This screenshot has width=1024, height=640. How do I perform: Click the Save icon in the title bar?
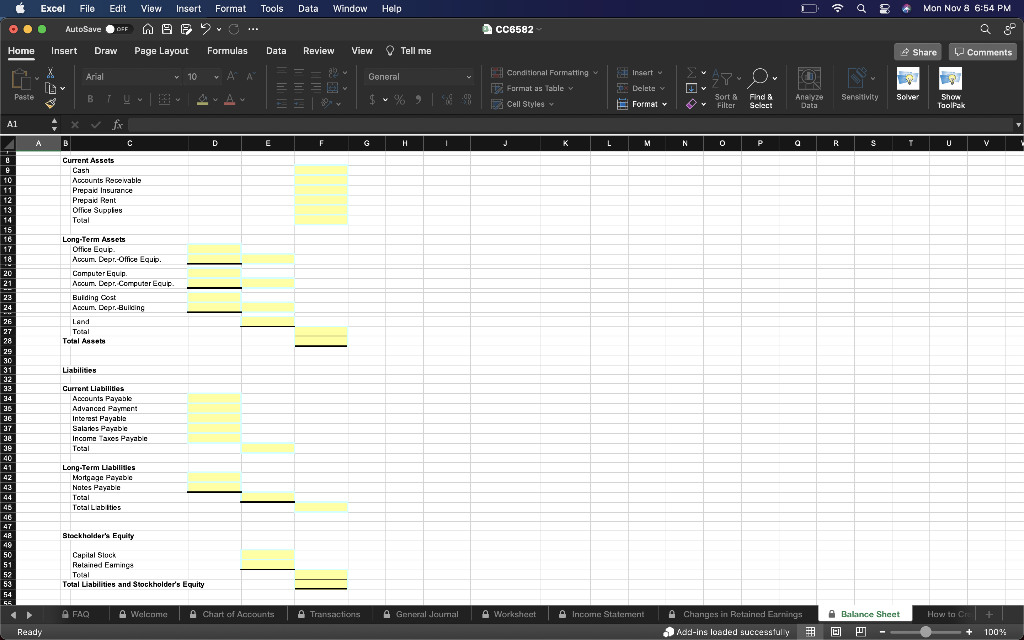[167, 29]
